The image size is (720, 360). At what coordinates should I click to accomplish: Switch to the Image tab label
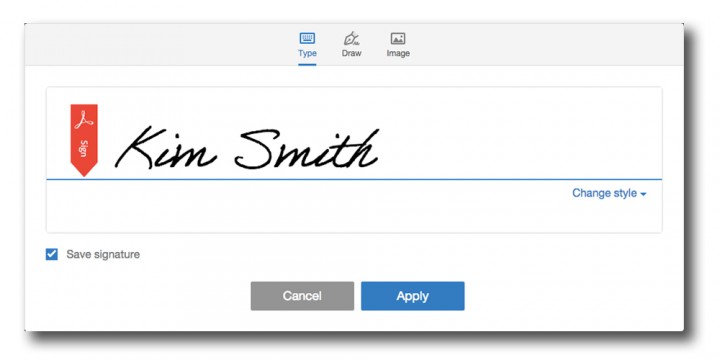point(398,53)
